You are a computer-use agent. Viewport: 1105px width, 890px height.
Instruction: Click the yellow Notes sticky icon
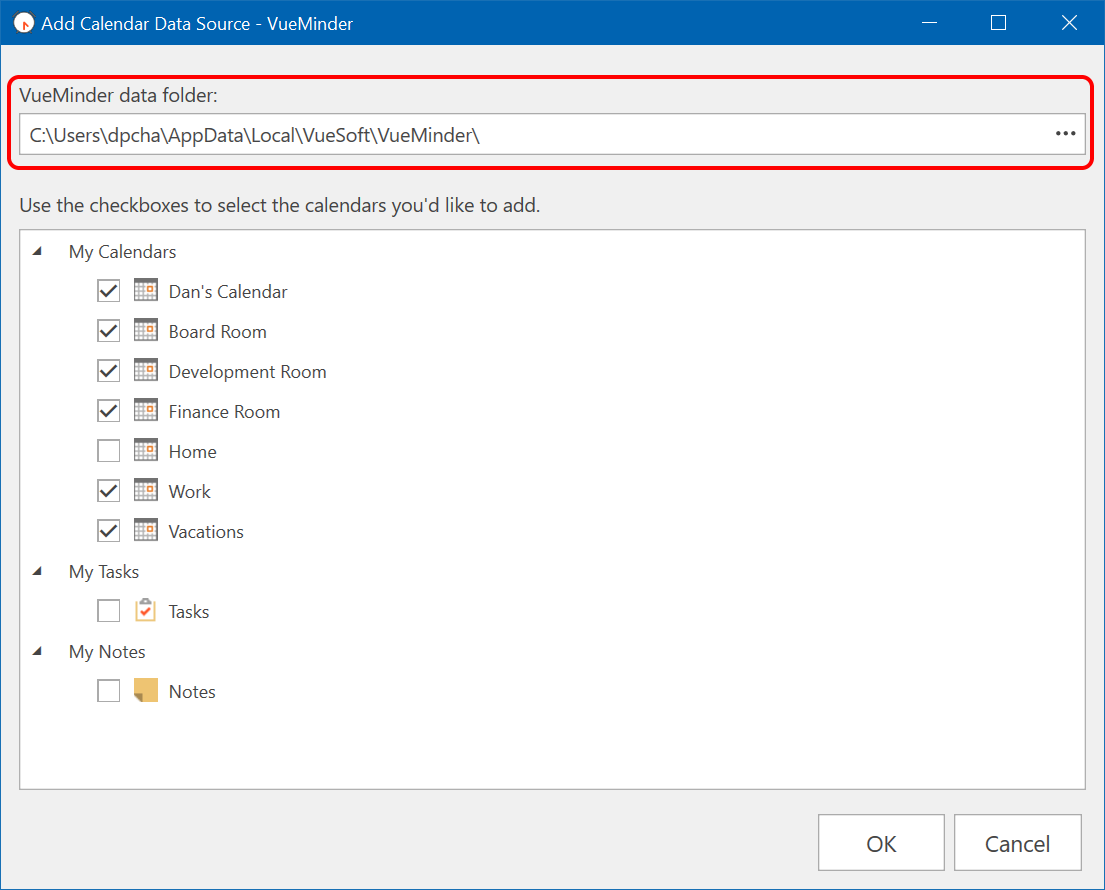point(146,691)
